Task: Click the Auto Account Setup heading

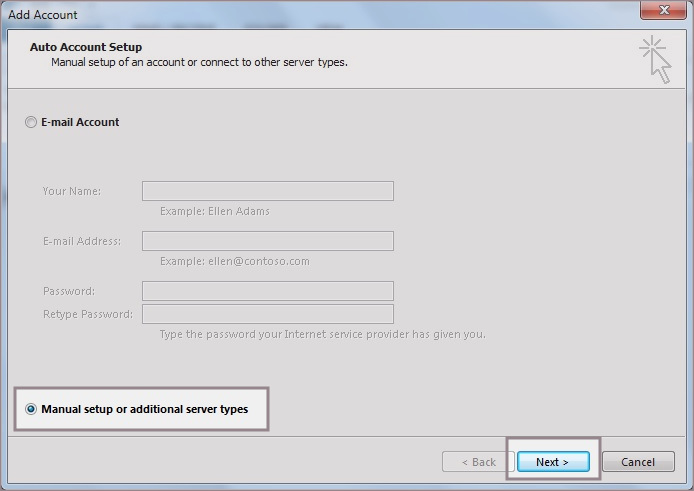Action: point(86,47)
